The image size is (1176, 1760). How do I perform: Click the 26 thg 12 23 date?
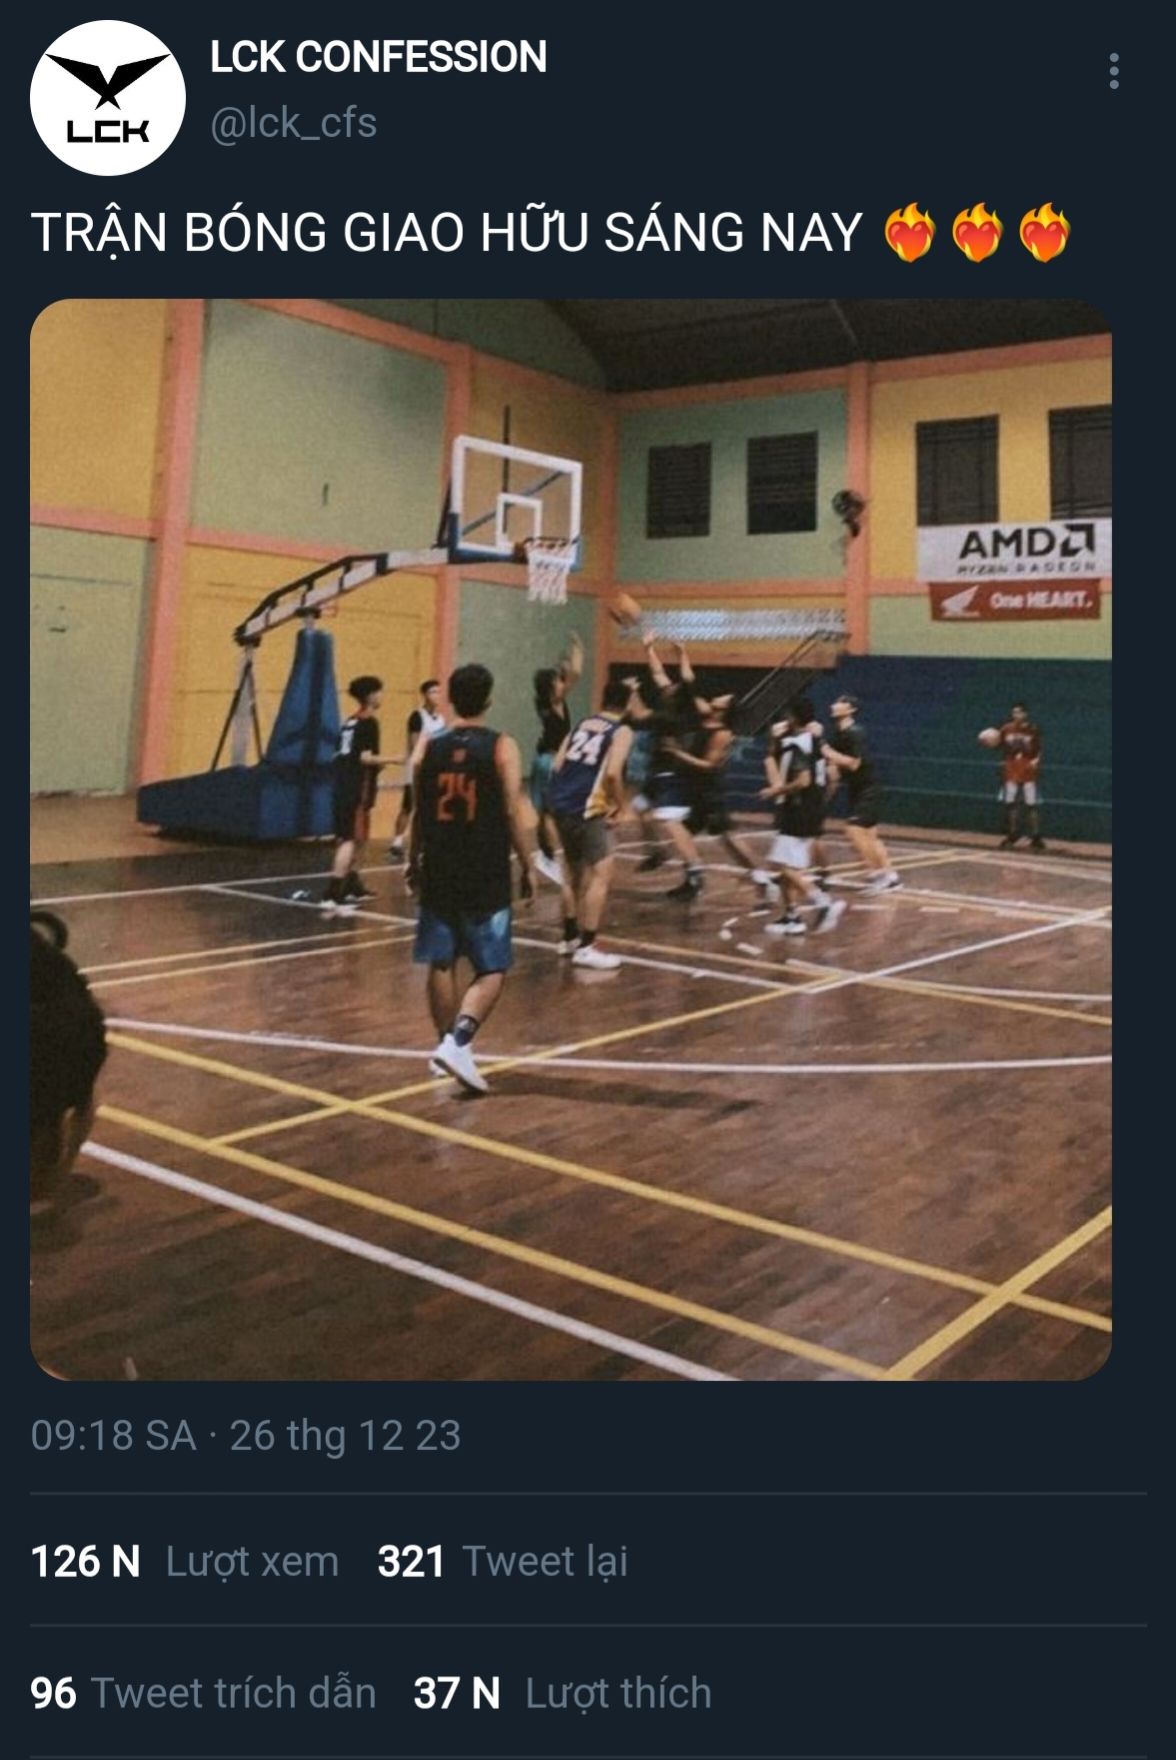pos(345,1435)
